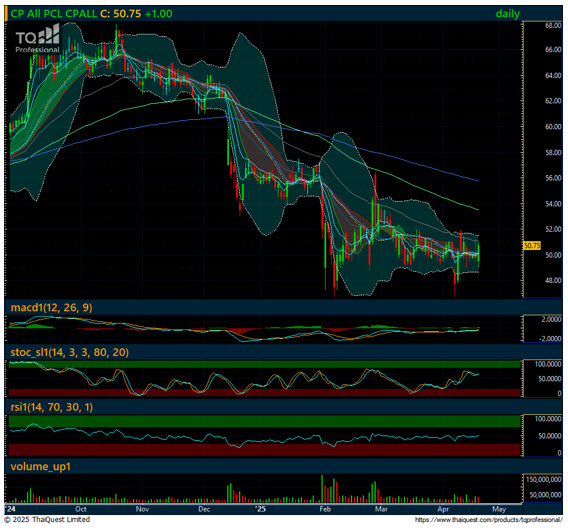Click the 54.00 price axis label

click(x=553, y=204)
